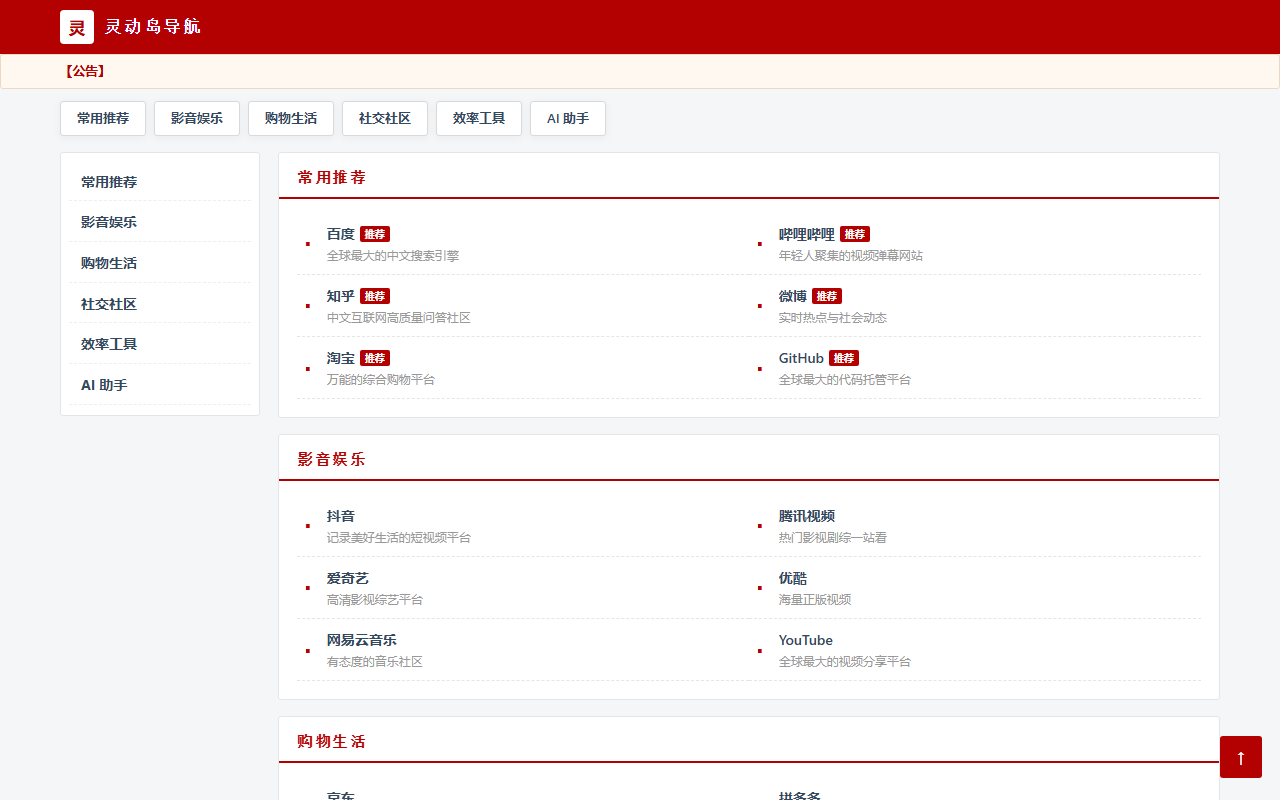Click description 全球最大的代码托管平台

845,380
